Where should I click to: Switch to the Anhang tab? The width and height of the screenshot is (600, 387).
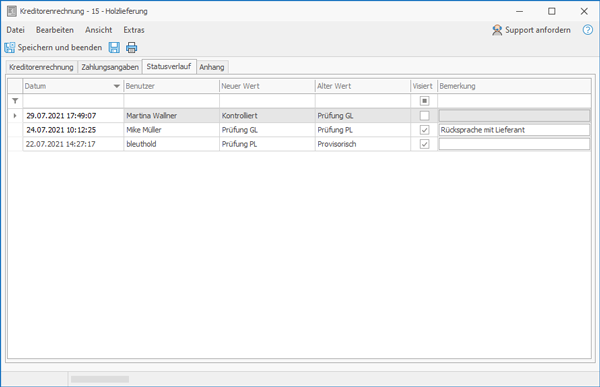212,67
